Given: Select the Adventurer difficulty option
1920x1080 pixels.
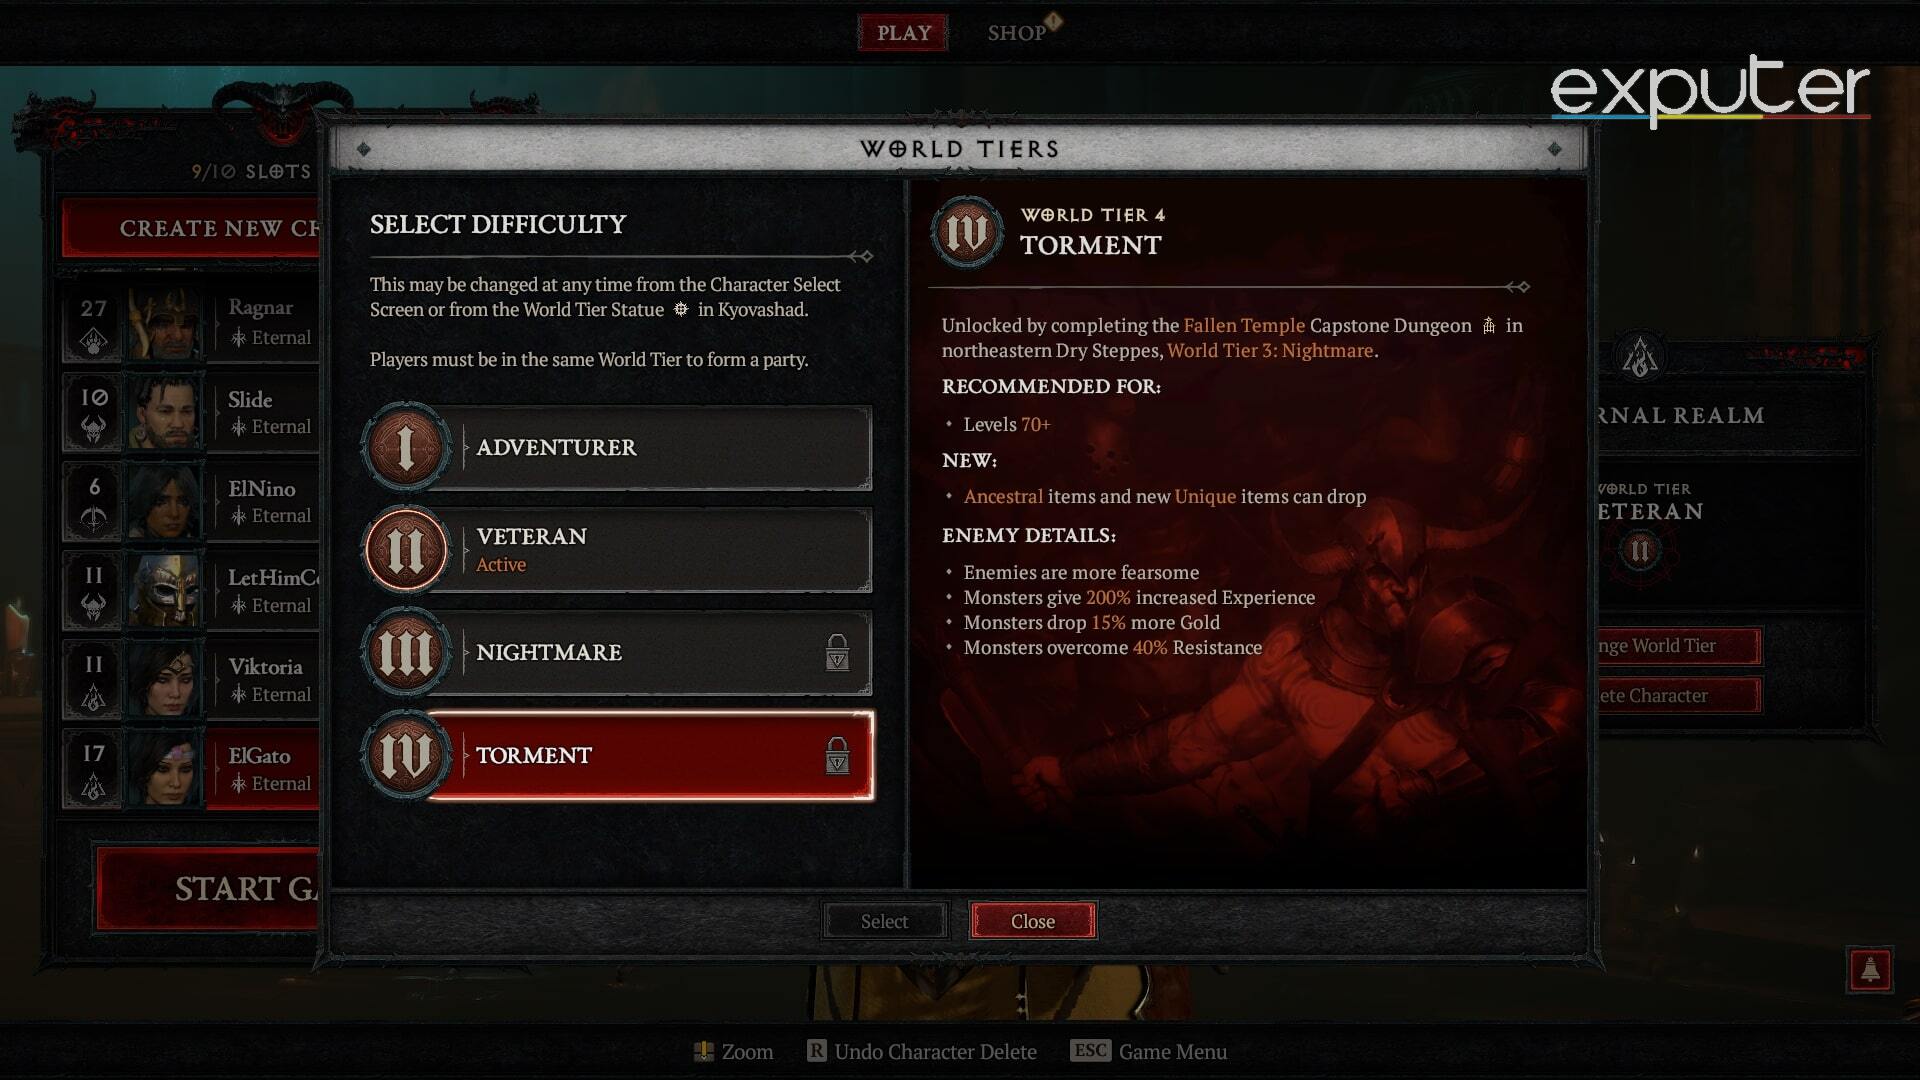Looking at the screenshot, I should (x=616, y=447).
